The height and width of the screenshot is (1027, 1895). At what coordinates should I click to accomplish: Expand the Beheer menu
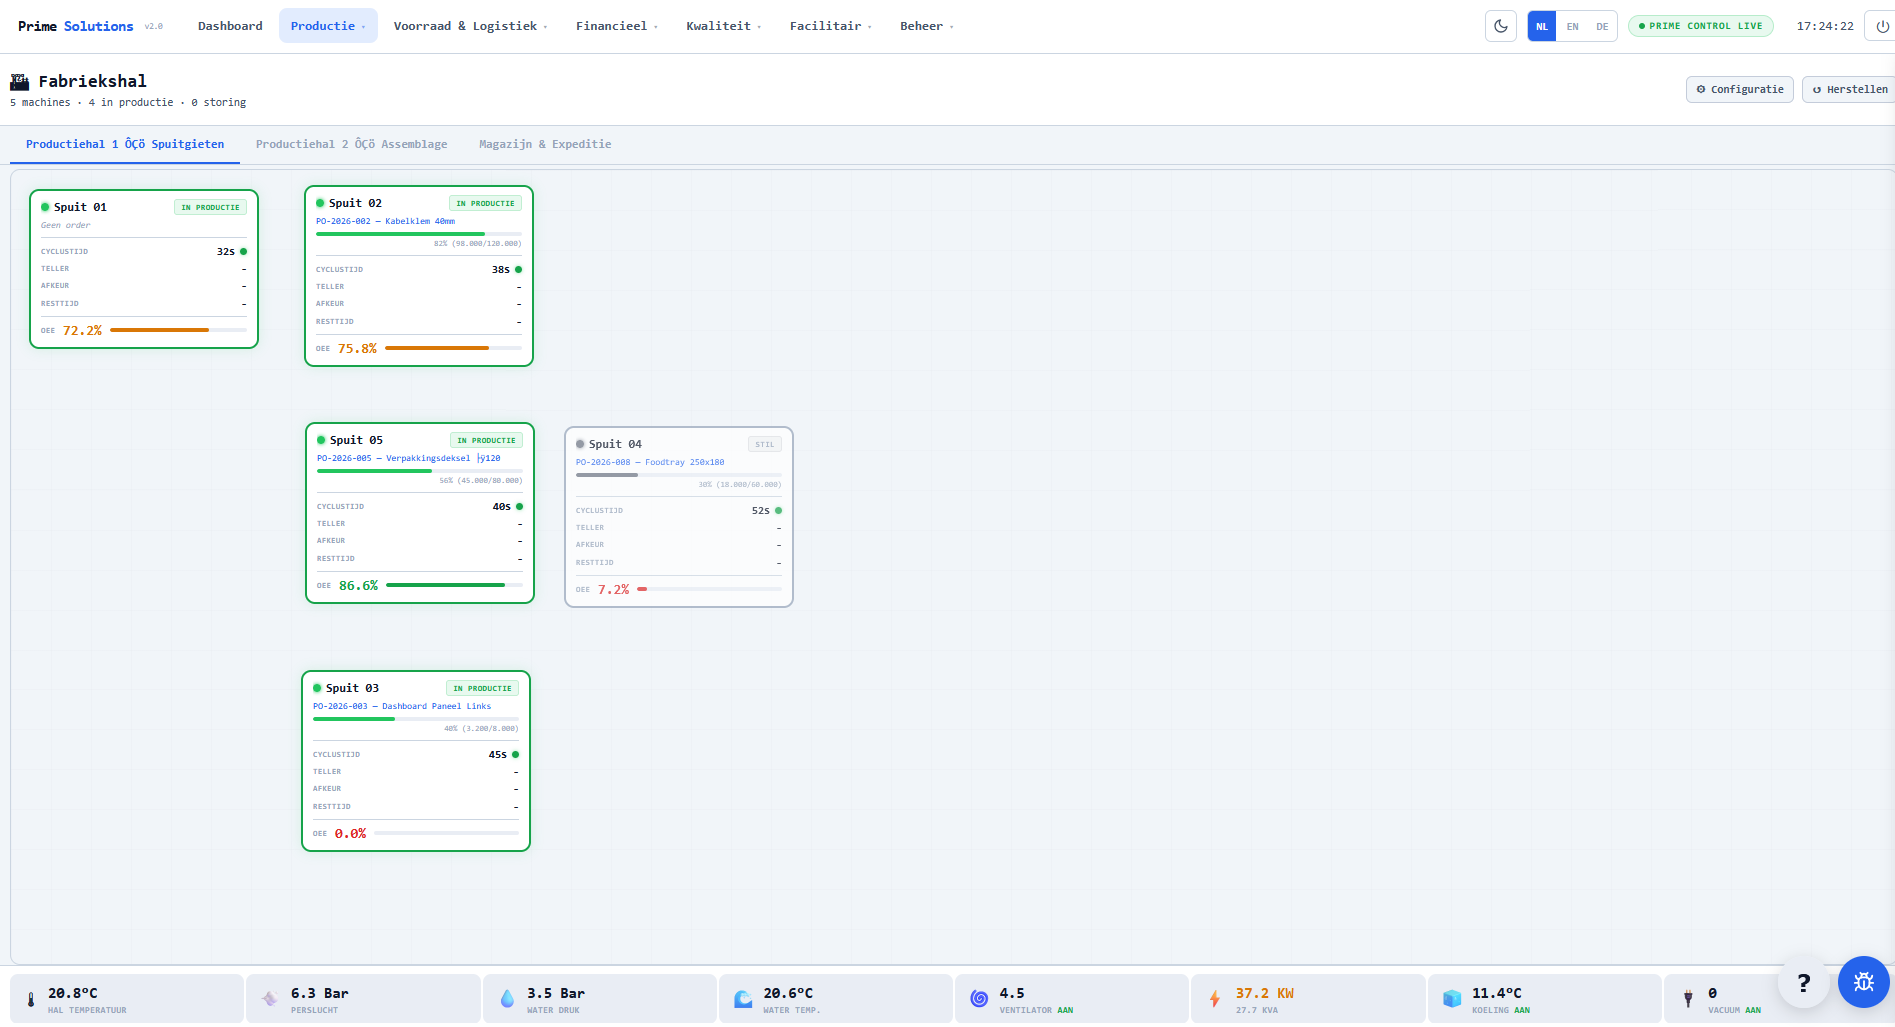(926, 26)
